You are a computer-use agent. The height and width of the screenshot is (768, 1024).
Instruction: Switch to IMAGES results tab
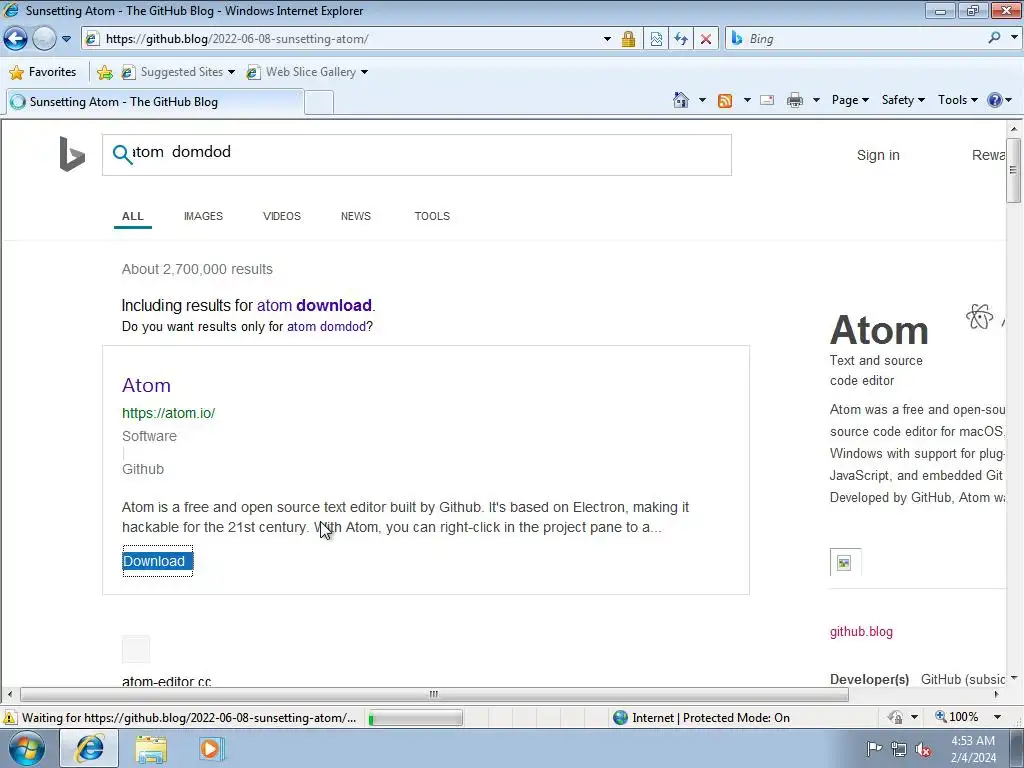pyautogui.click(x=203, y=216)
